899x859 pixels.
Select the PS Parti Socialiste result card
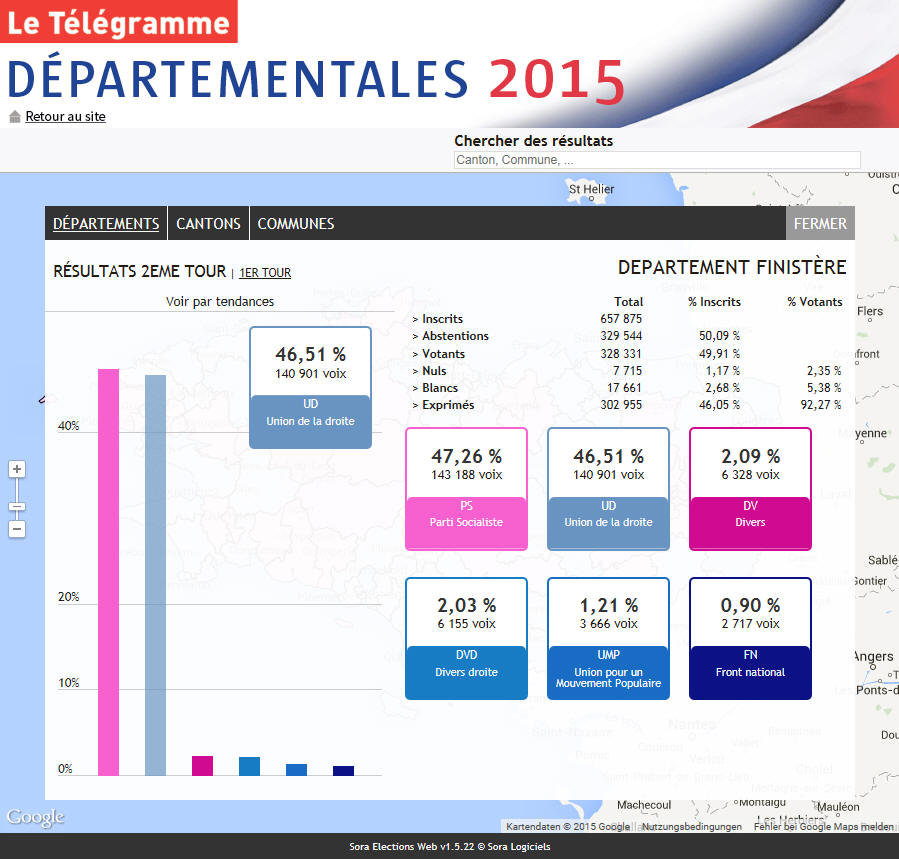[466, 489]
